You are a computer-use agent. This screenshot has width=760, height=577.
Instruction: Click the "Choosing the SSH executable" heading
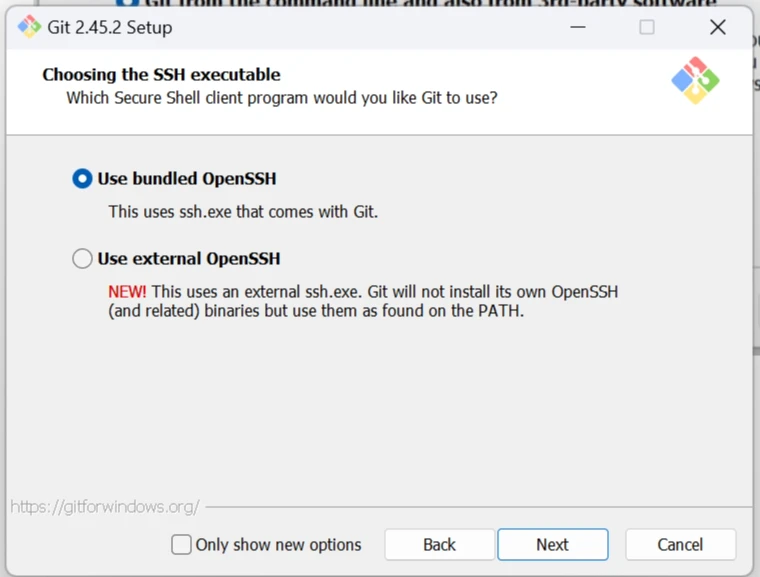[161, 75]
